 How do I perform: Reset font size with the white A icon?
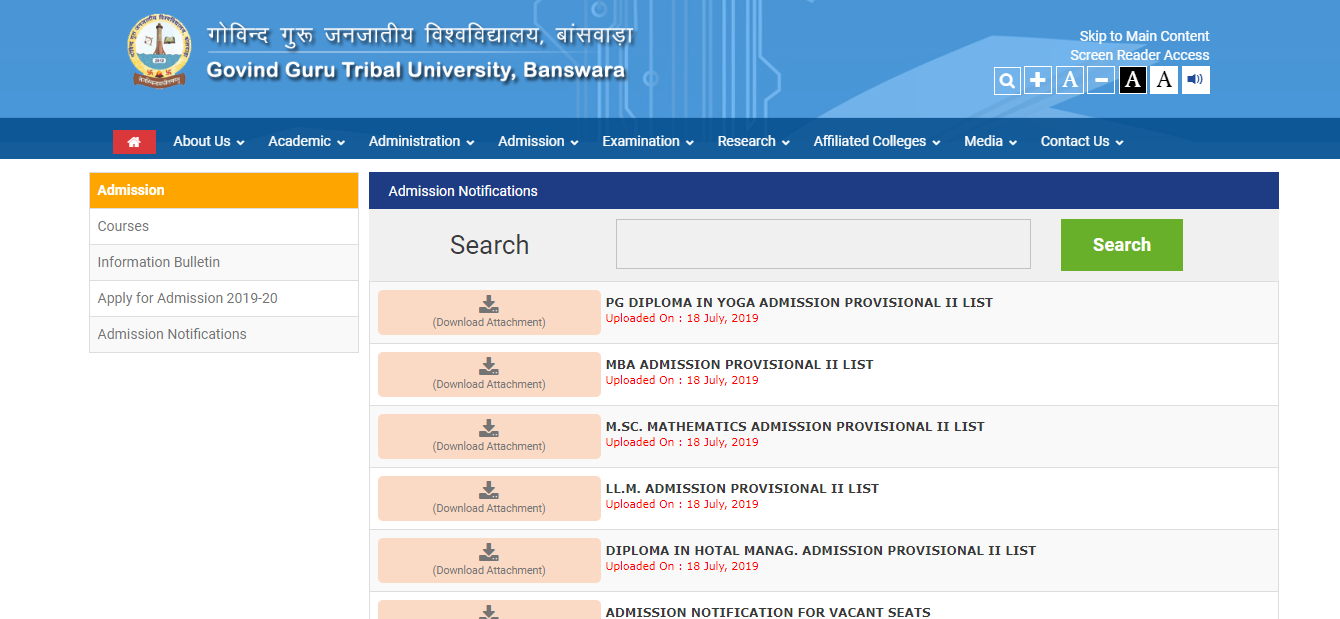tap(1163, 80)
